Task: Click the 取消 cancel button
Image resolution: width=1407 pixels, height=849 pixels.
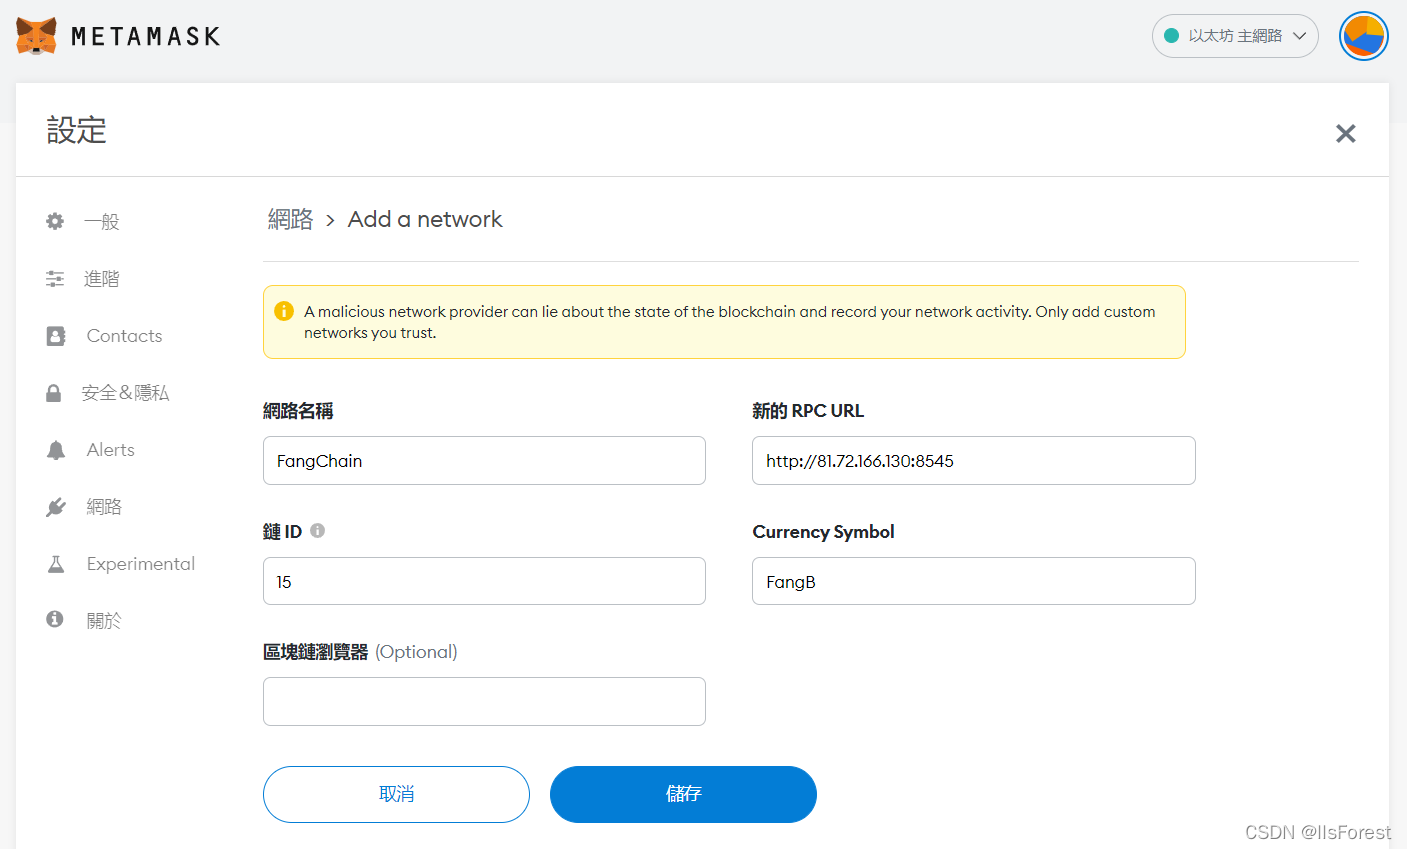Action: click(396, 794)
